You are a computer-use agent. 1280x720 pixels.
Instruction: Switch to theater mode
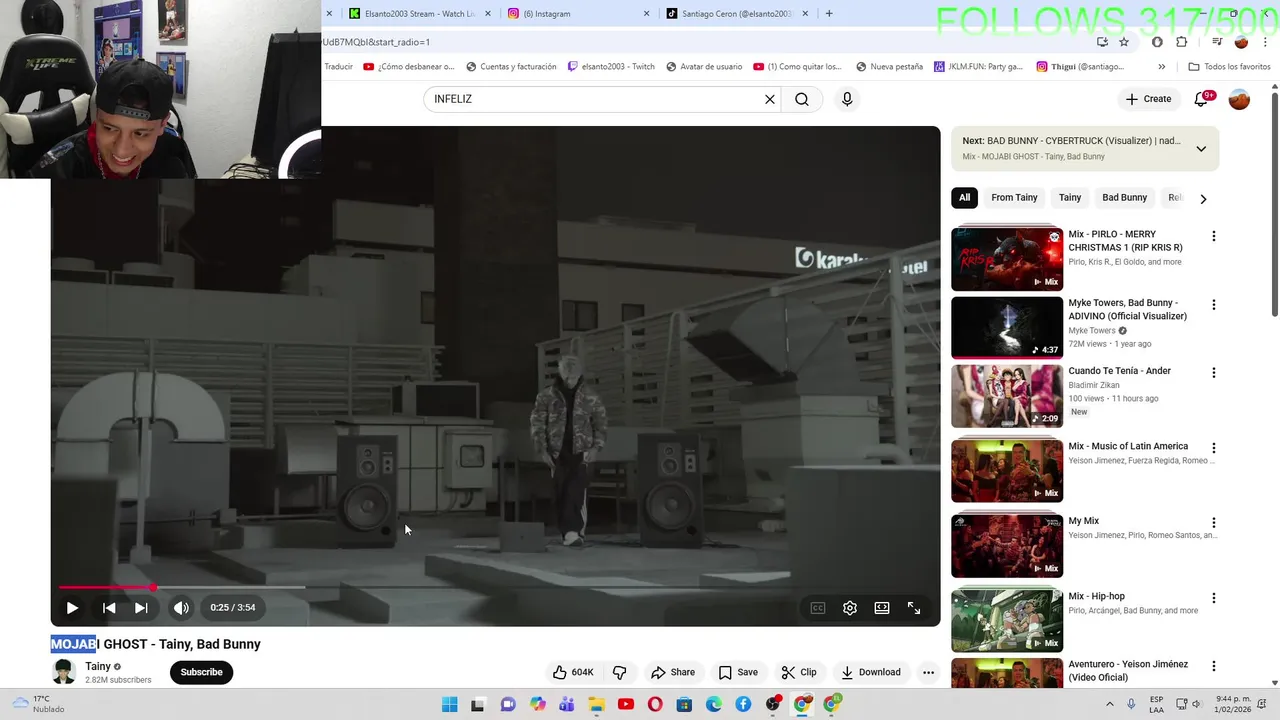[882, 607]
